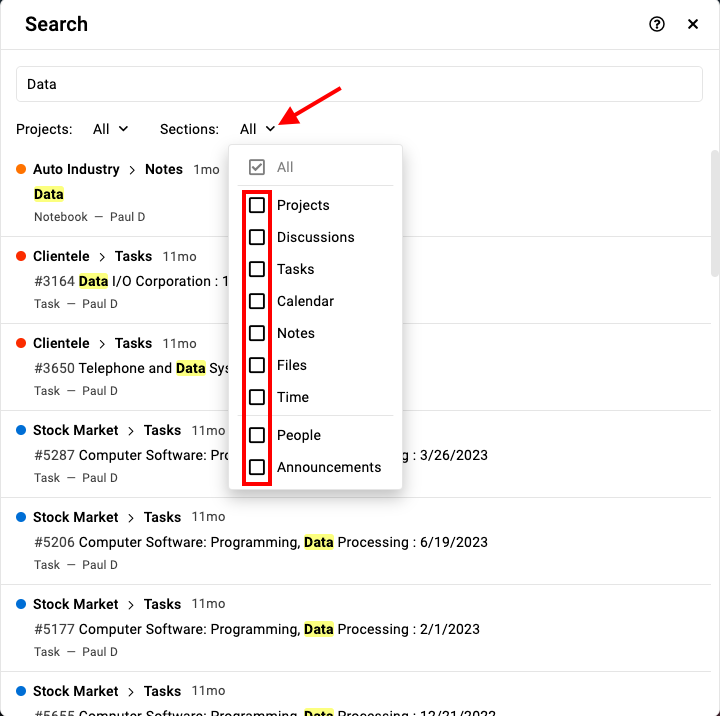The height and width of the screenshot is (716, 720).
Task: Check the Files section checkbox
Action: (257, 365)
